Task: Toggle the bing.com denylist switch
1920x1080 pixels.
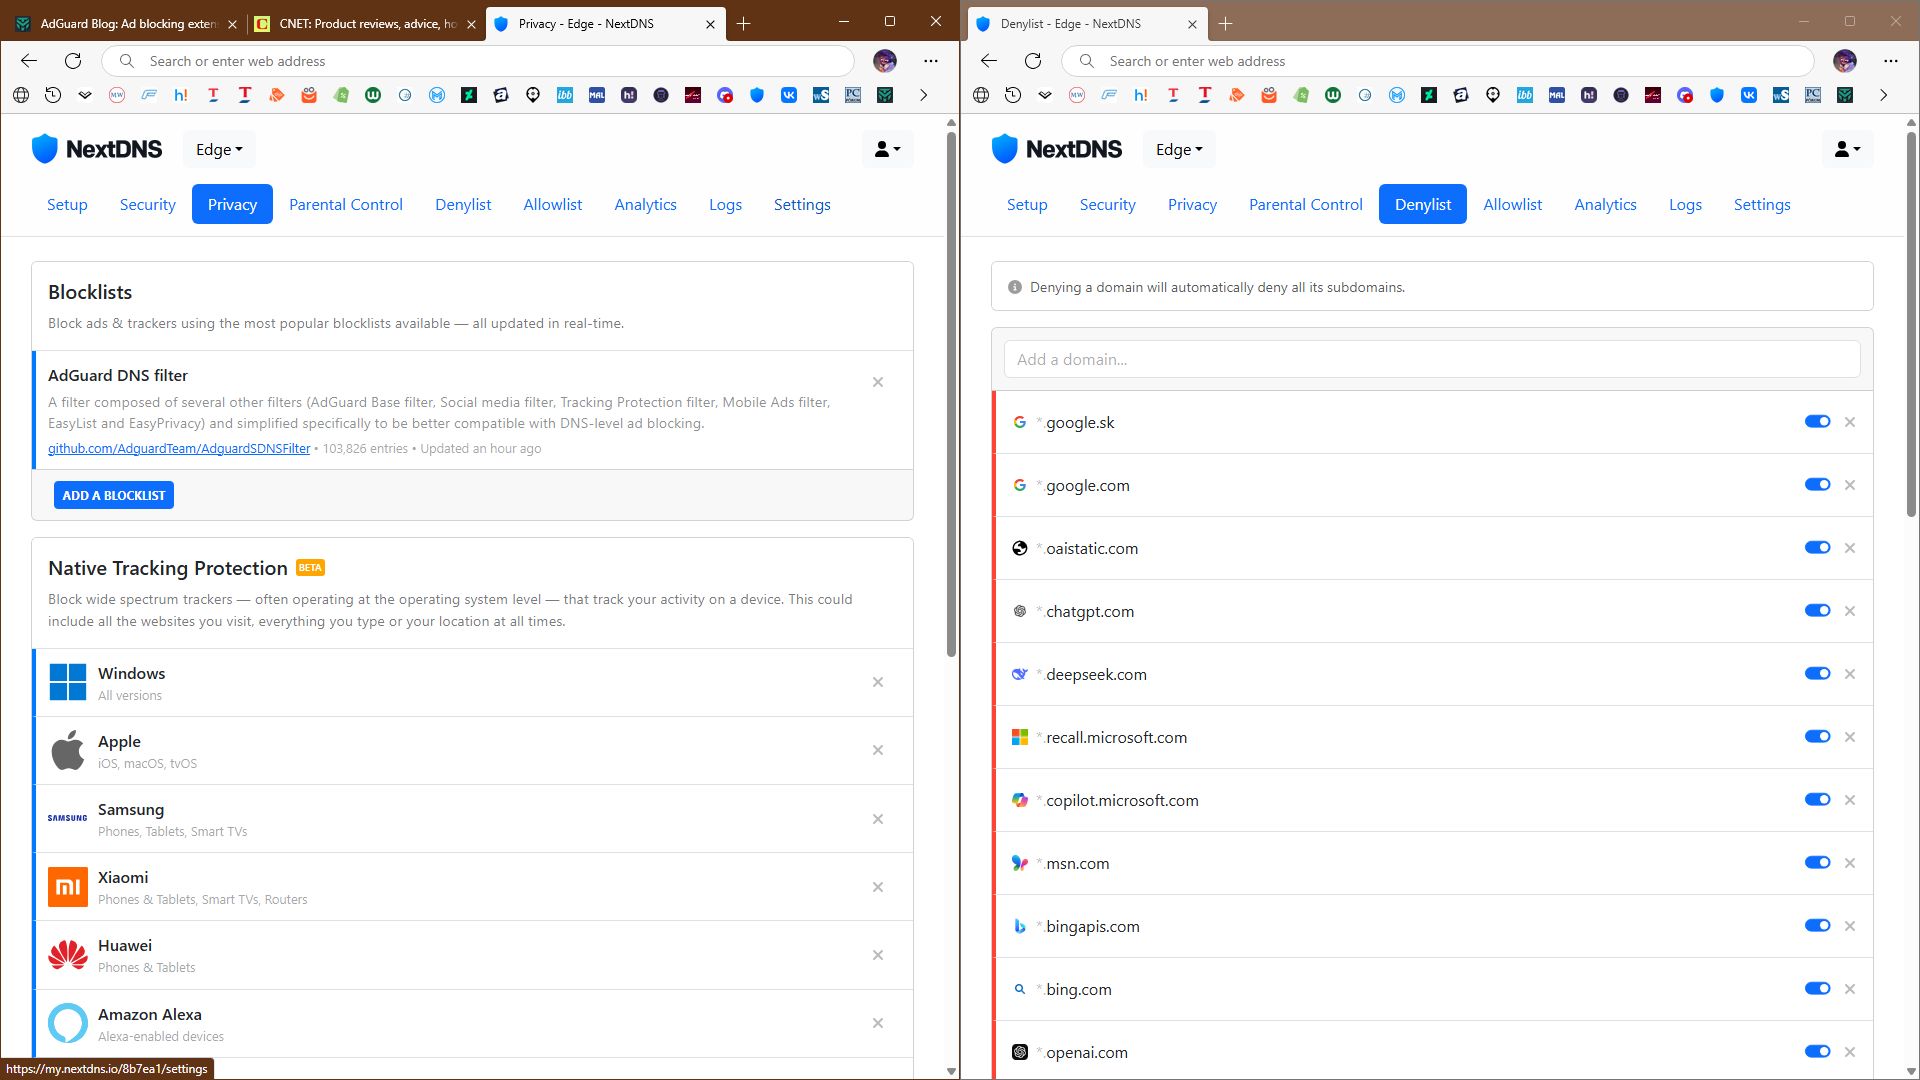Action: tap(1816, 989)
